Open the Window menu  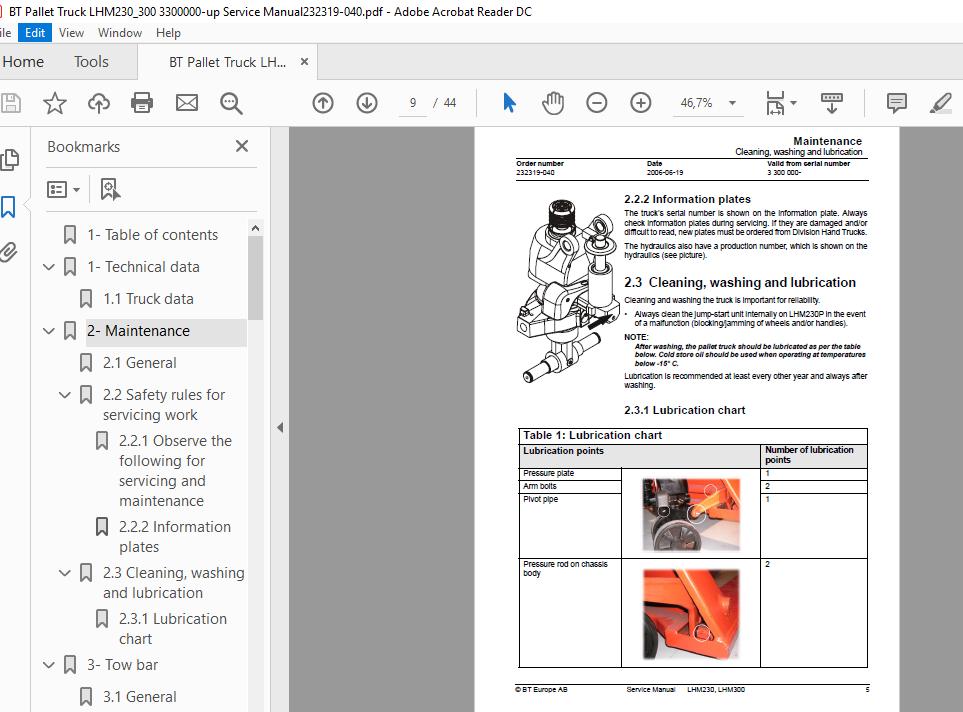tap(120, 33)
